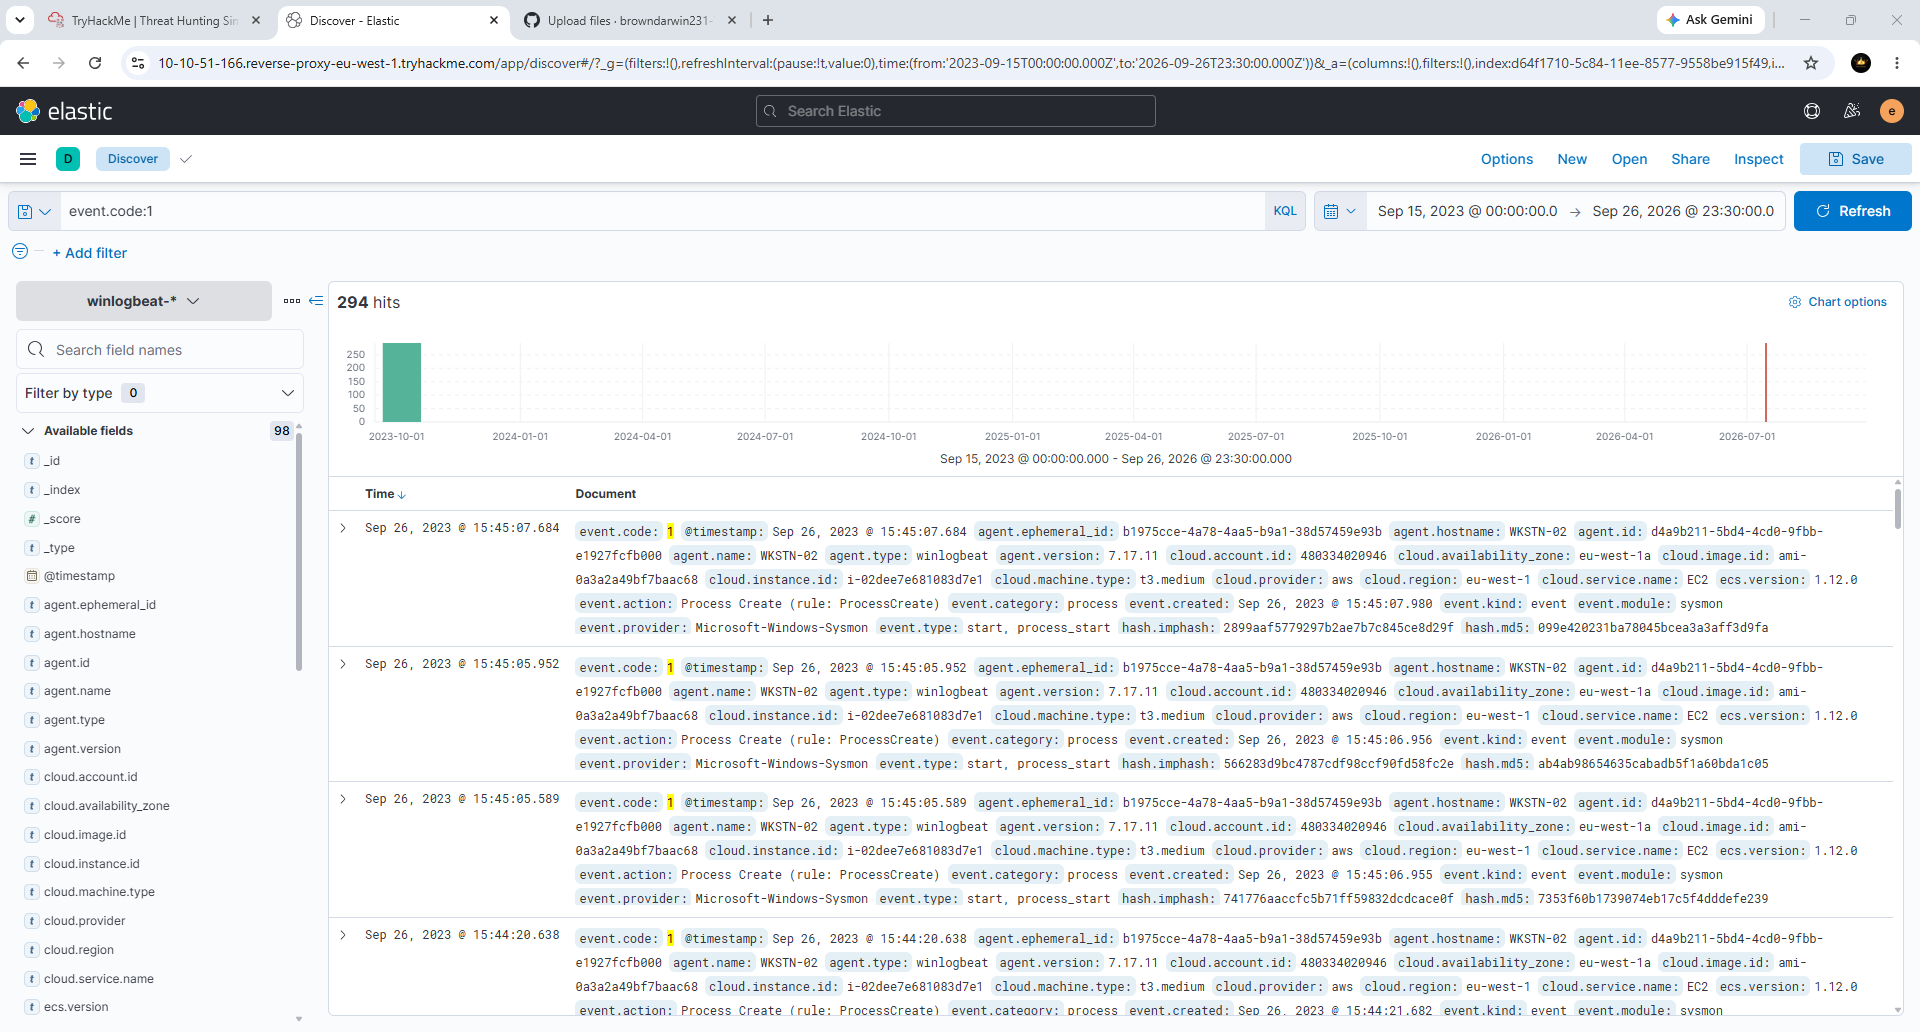The image size is (1920, 1032).
Task: Click Search field names input
Action: pos(160,350)
